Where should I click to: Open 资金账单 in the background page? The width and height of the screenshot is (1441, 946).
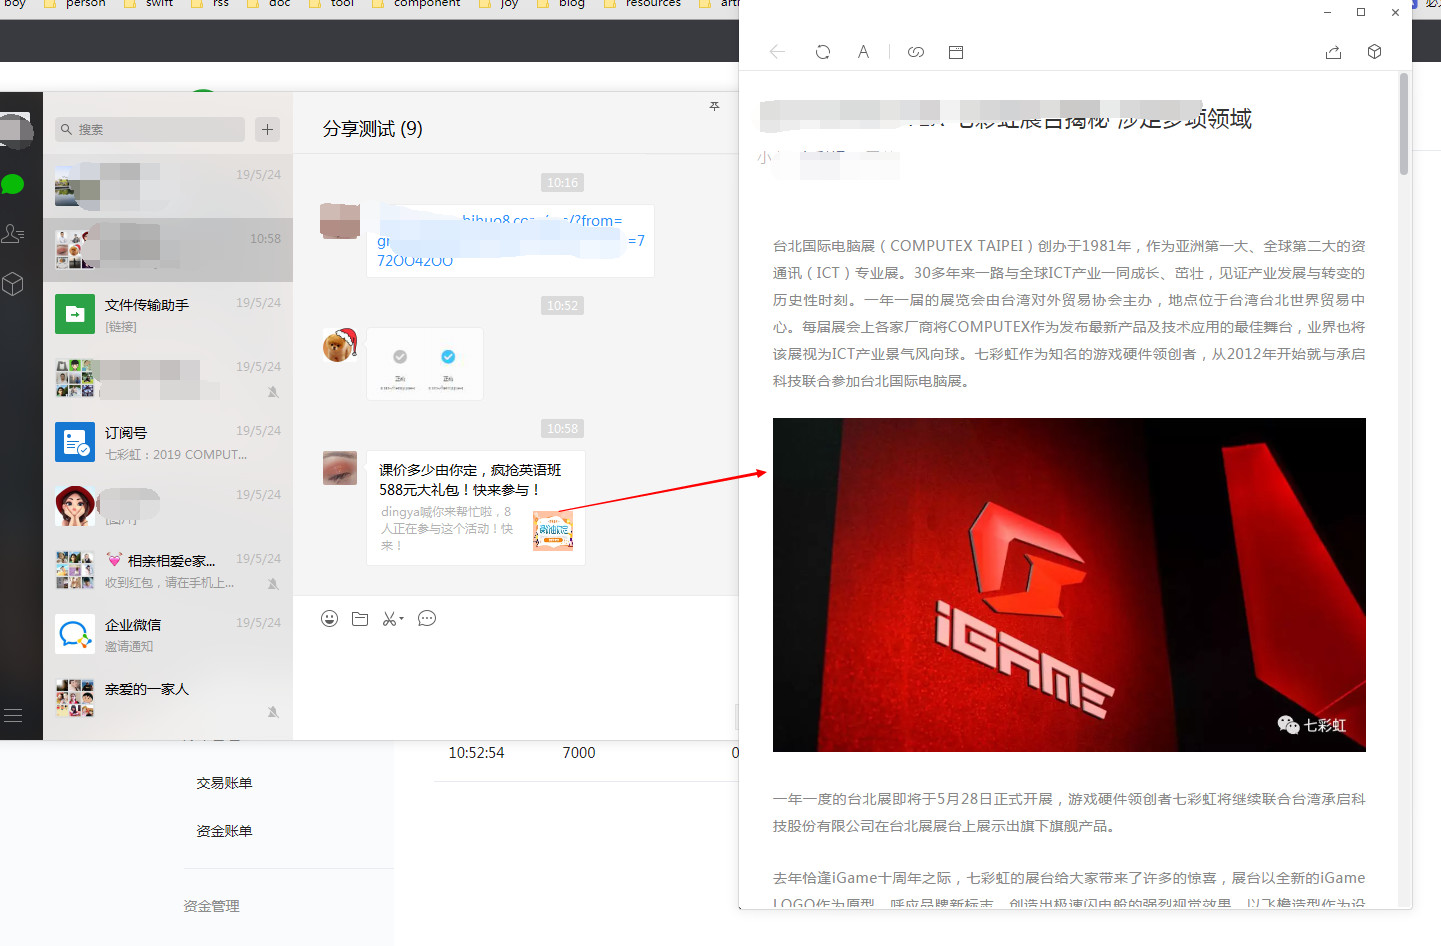(224, 831)
